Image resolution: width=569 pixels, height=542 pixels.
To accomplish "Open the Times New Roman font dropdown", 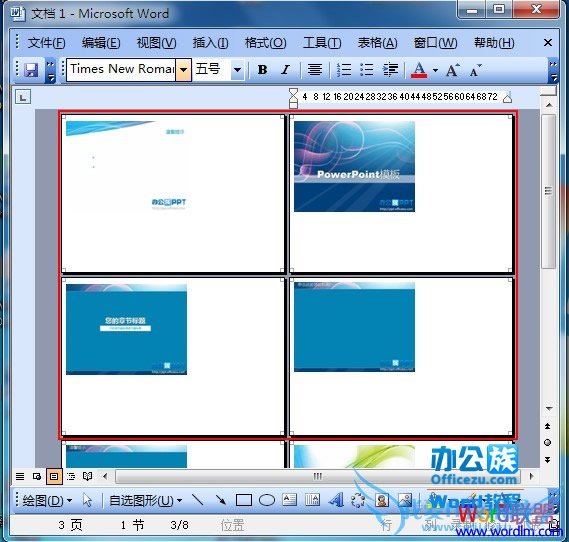I will 184,70.
